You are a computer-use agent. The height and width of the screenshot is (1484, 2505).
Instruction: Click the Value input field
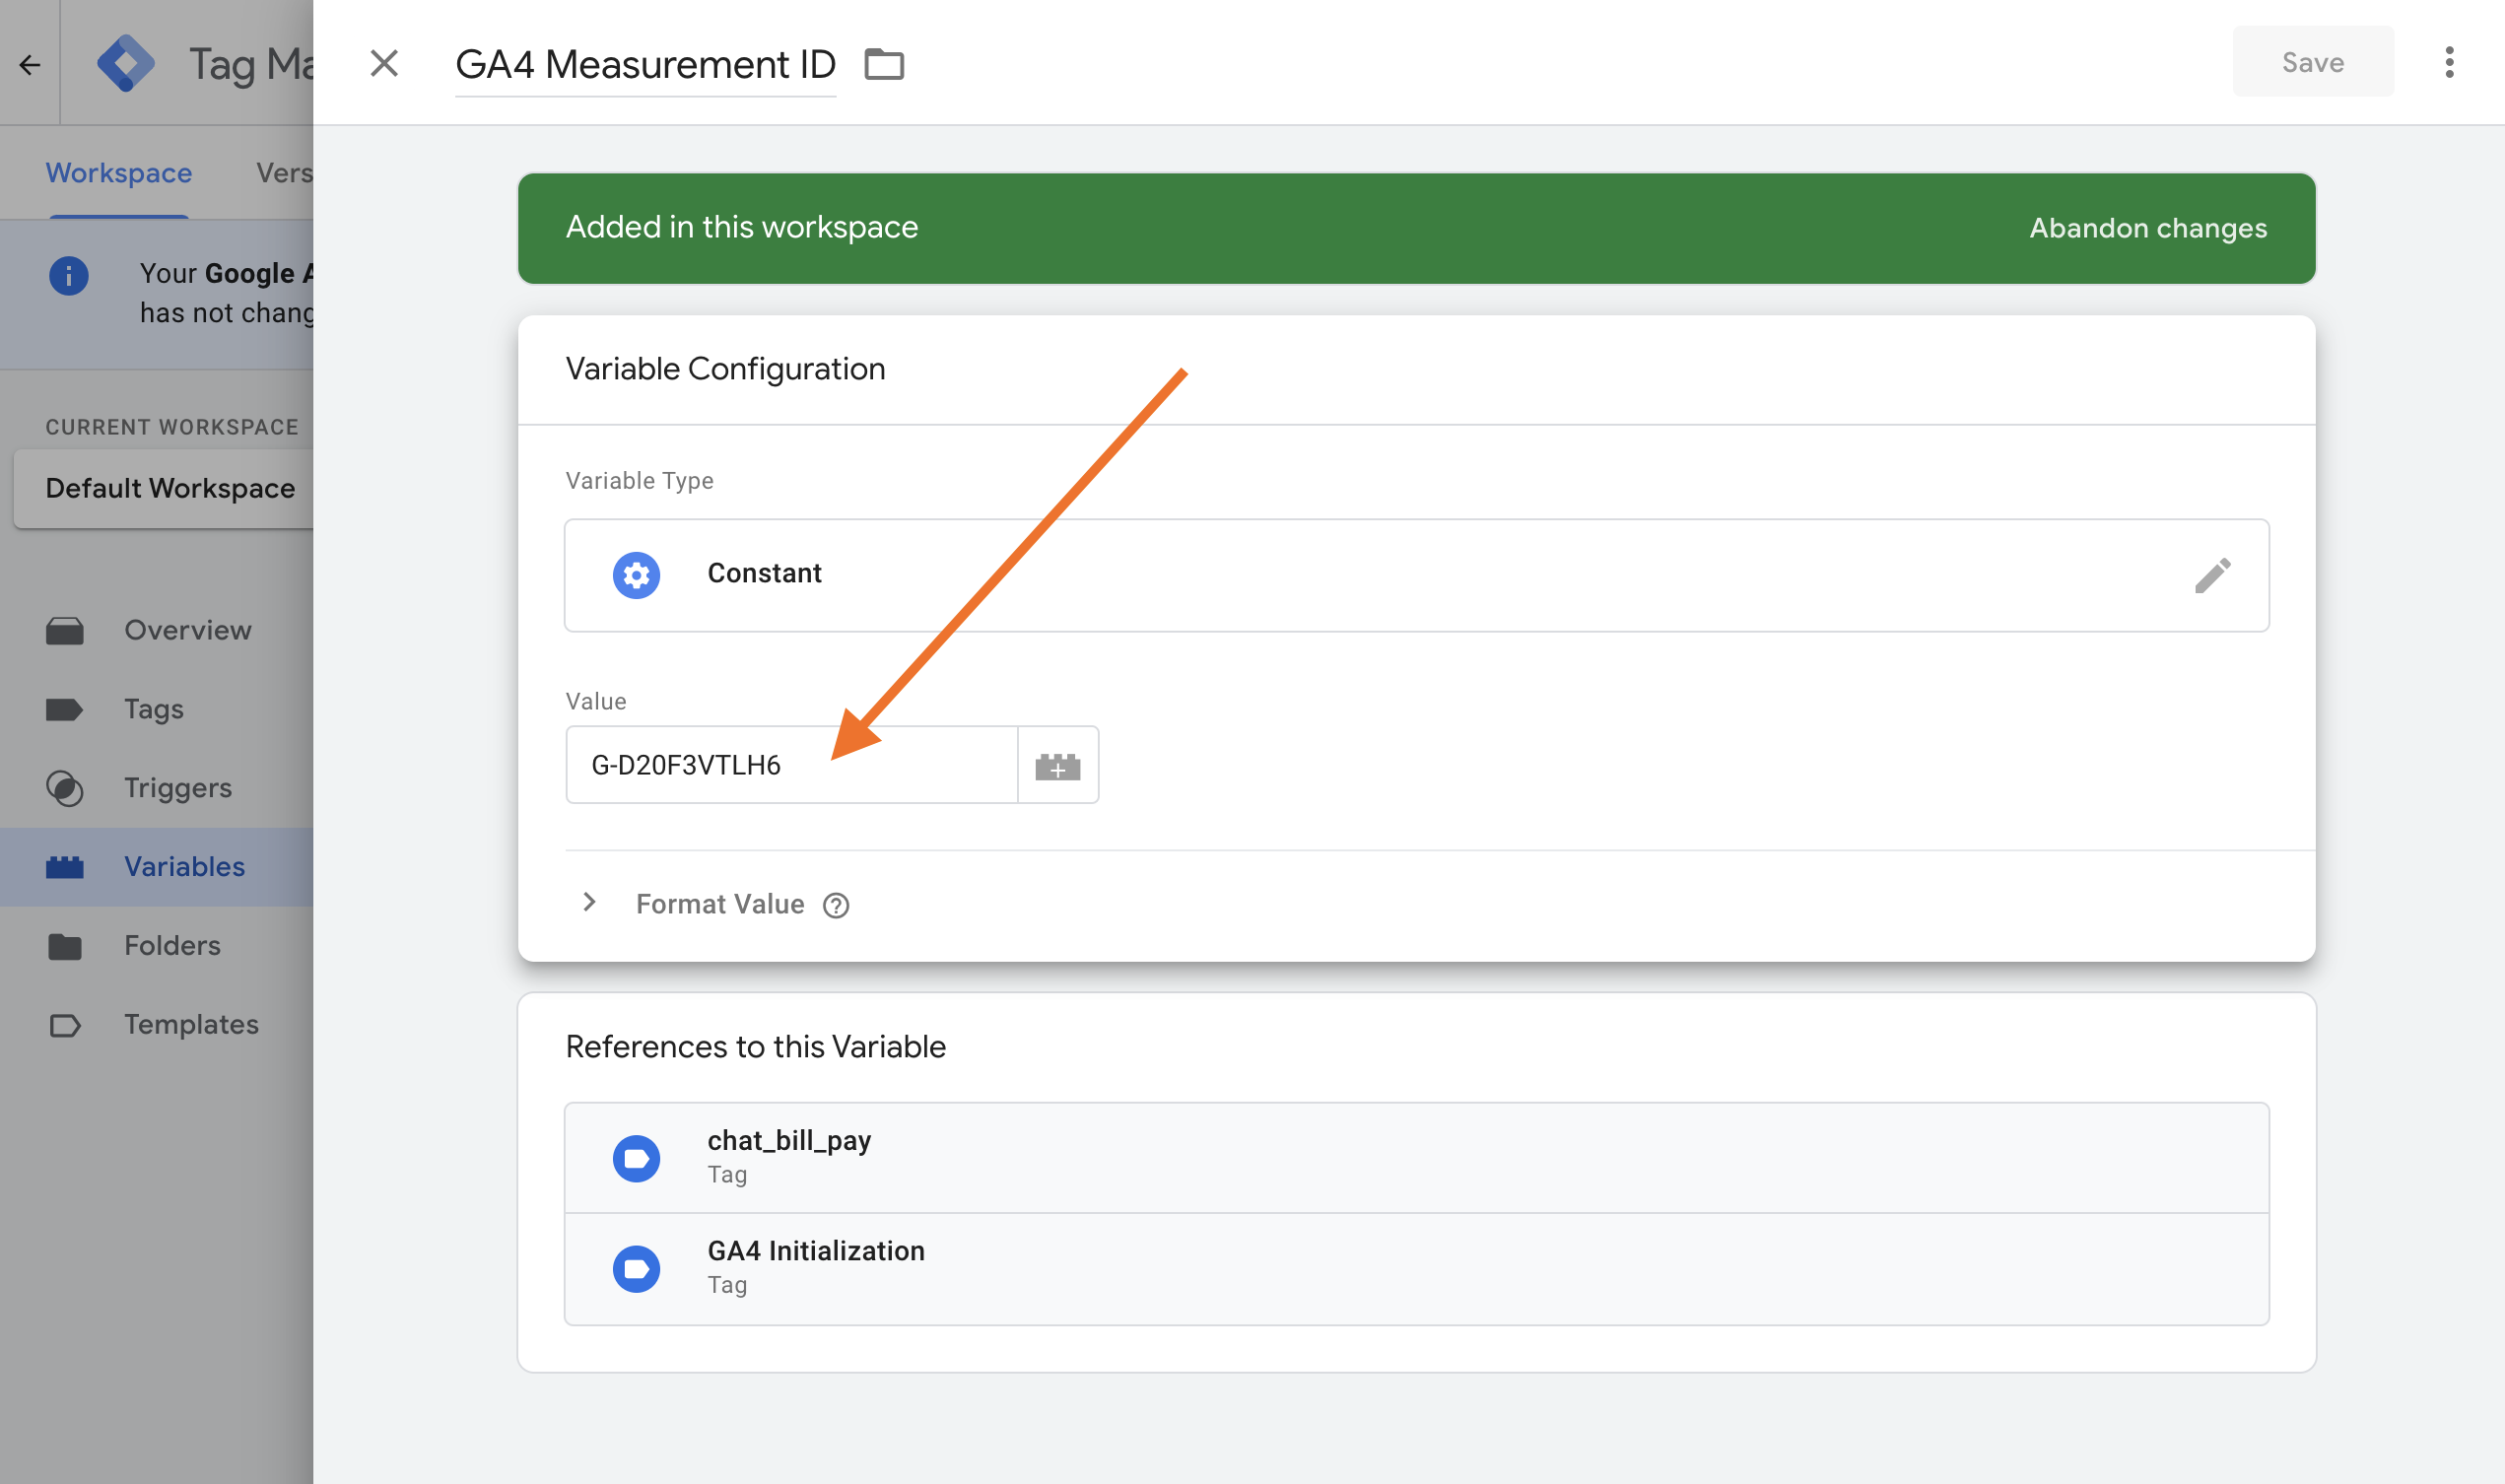(790, 766)
